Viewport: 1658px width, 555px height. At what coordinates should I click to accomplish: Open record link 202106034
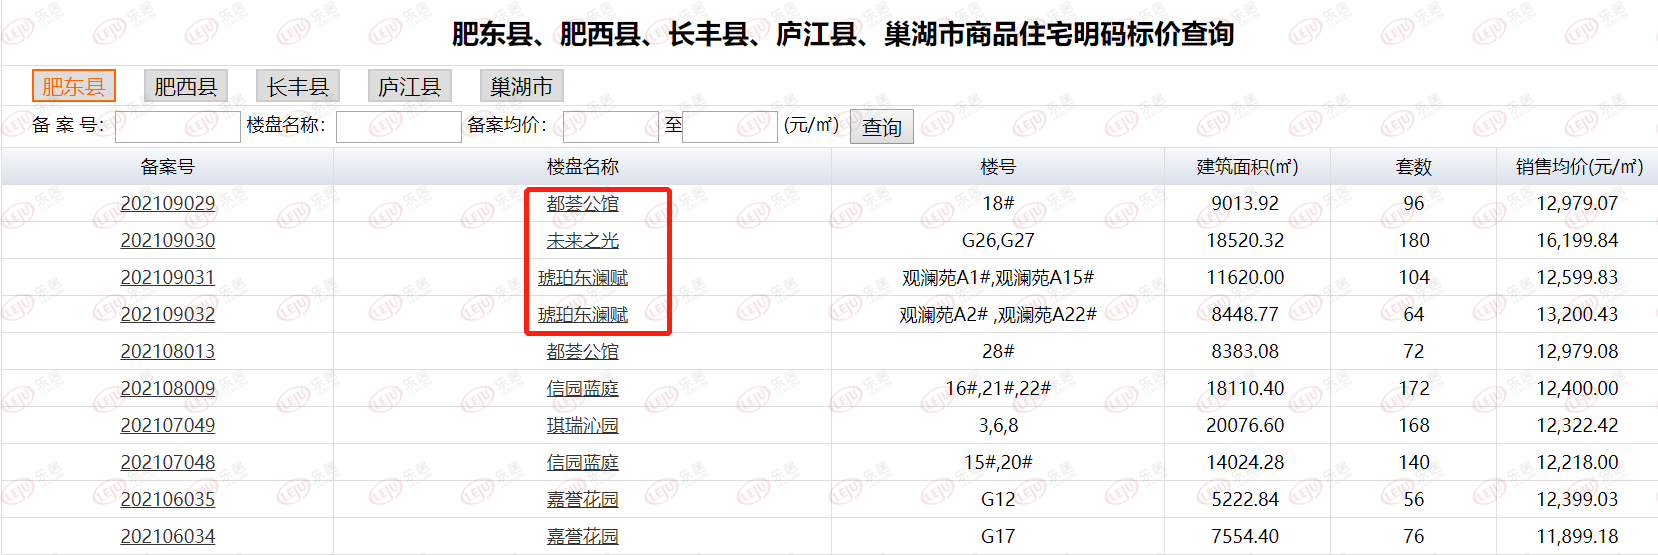pyautogui.click(x=168, y=536)
